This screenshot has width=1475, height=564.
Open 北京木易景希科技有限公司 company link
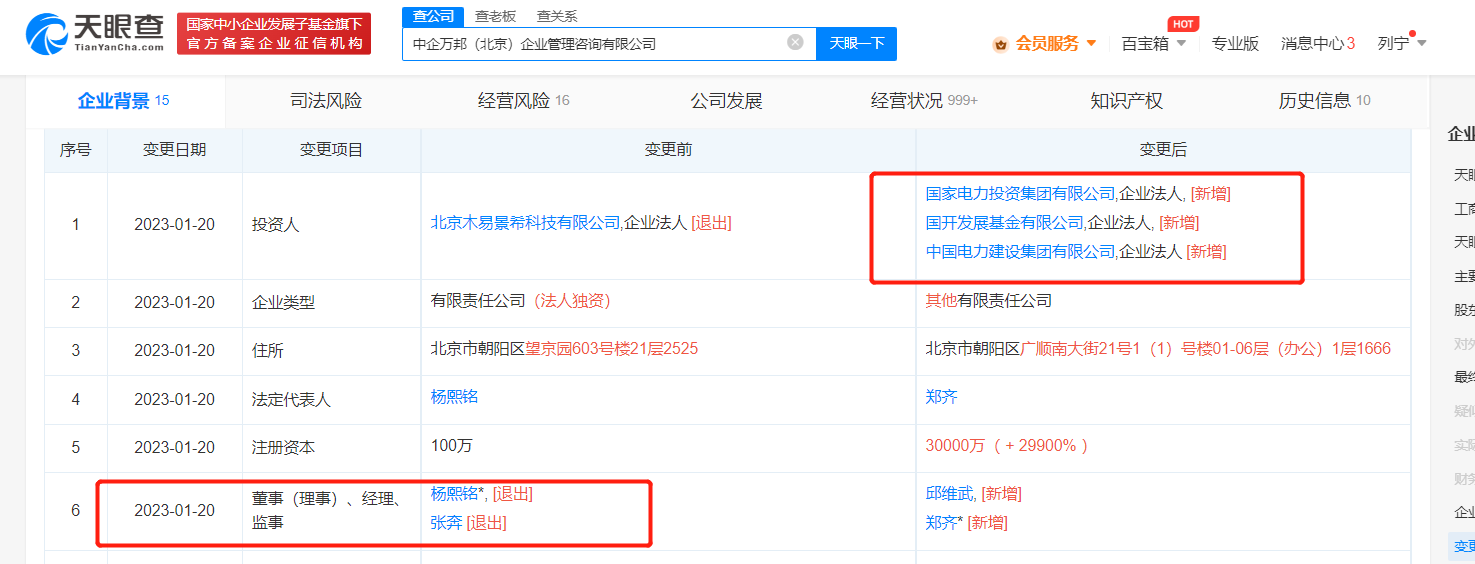point(525,223)
